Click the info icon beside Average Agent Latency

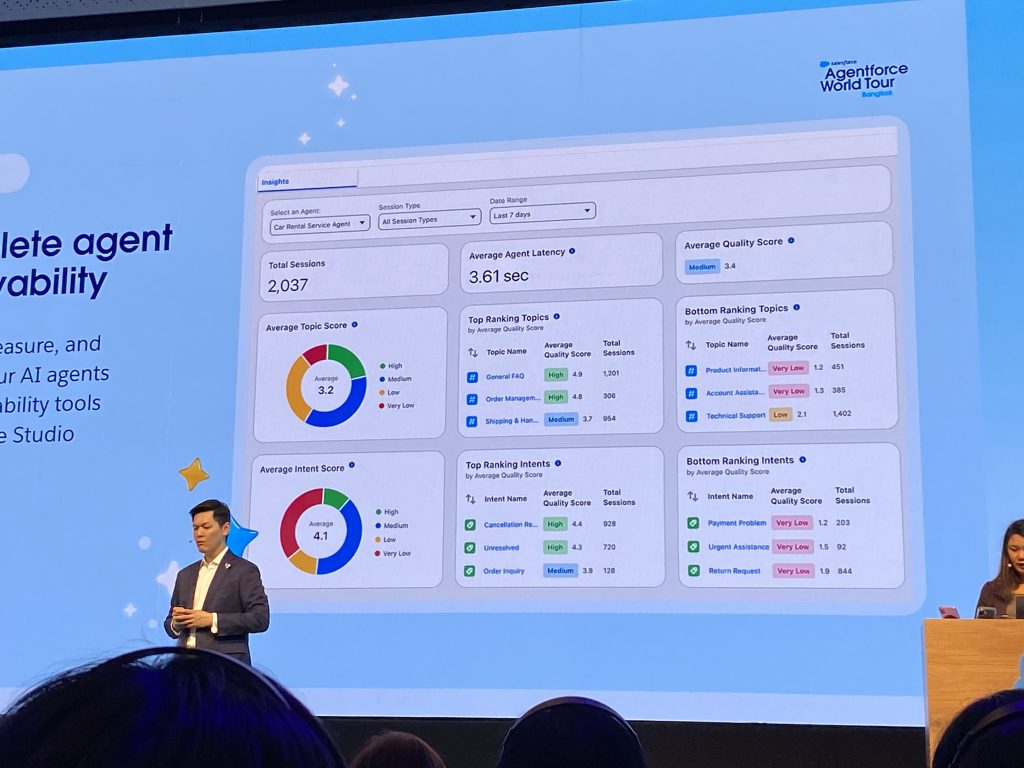pyautogui.click(x=572, y=253)
